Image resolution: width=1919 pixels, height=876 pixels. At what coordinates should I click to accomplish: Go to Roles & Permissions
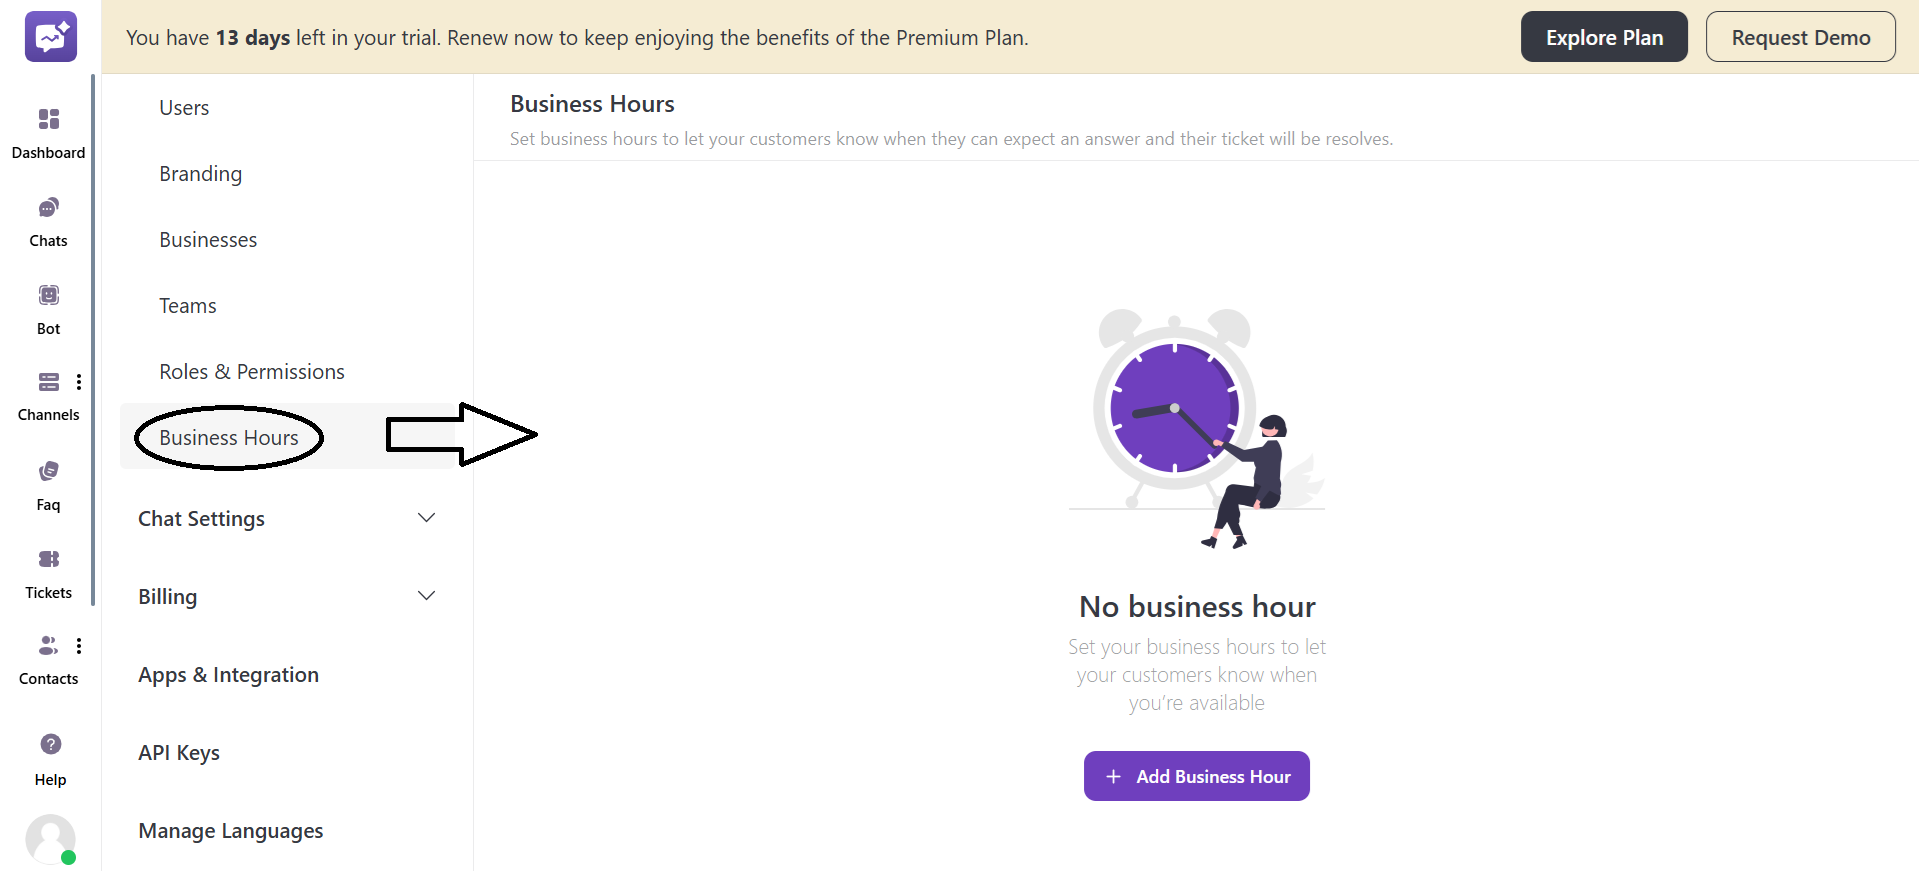pos(251,371)
